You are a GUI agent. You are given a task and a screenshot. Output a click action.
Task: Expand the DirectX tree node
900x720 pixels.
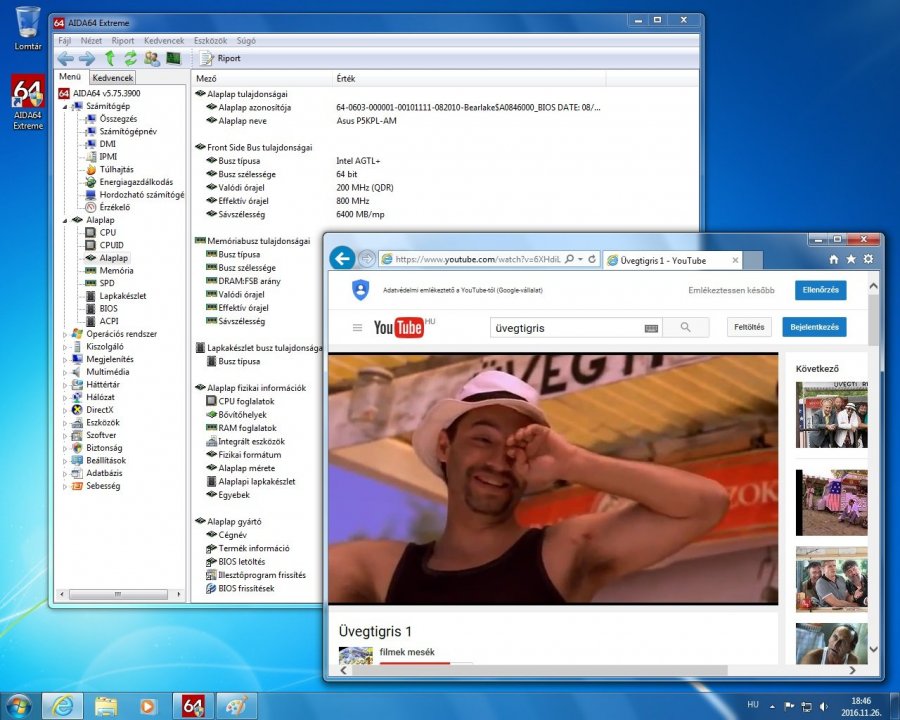(x=65, y=409)
